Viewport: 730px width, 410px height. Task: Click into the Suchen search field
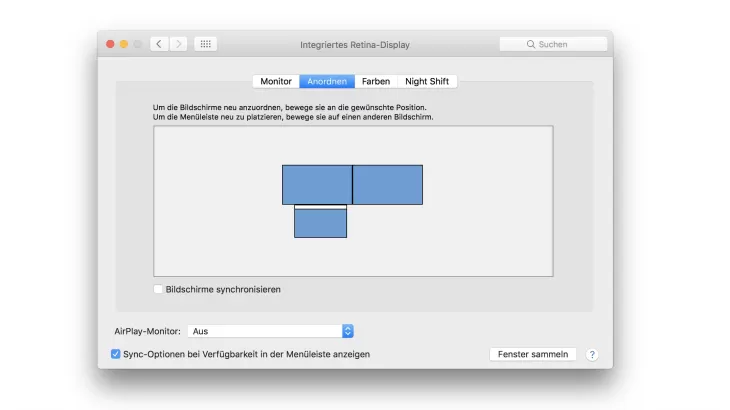click(x=554, y=44)
